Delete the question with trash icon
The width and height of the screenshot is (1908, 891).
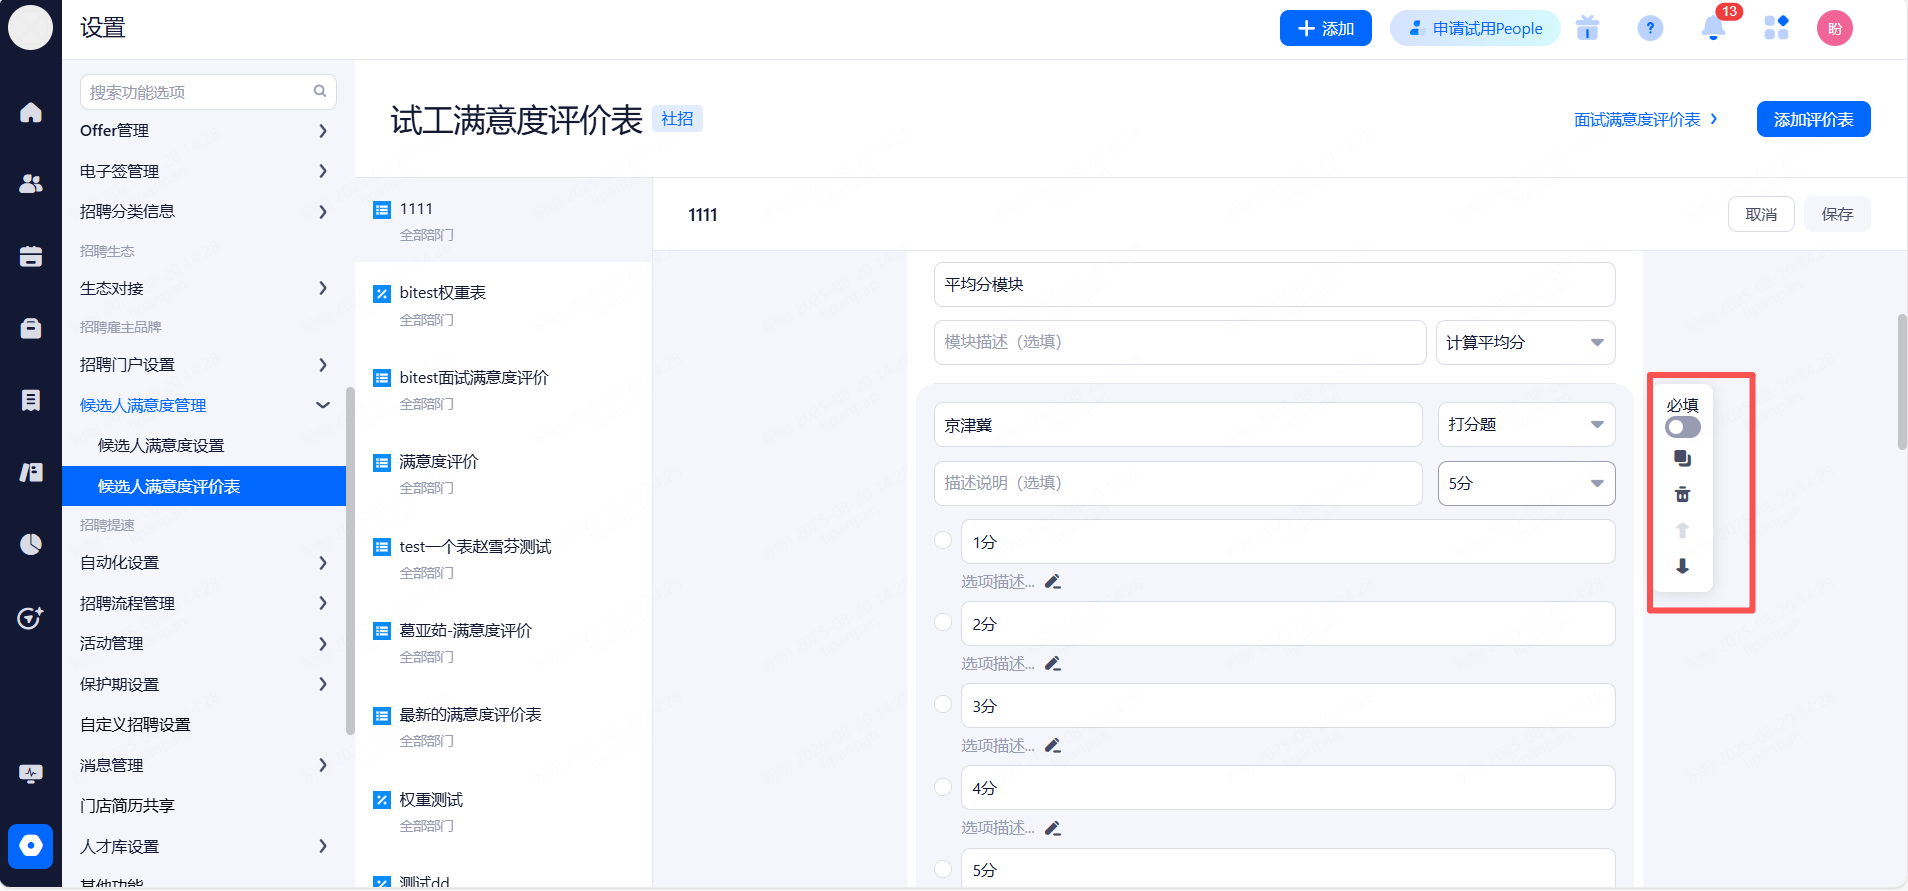[x=1682, y=495]
